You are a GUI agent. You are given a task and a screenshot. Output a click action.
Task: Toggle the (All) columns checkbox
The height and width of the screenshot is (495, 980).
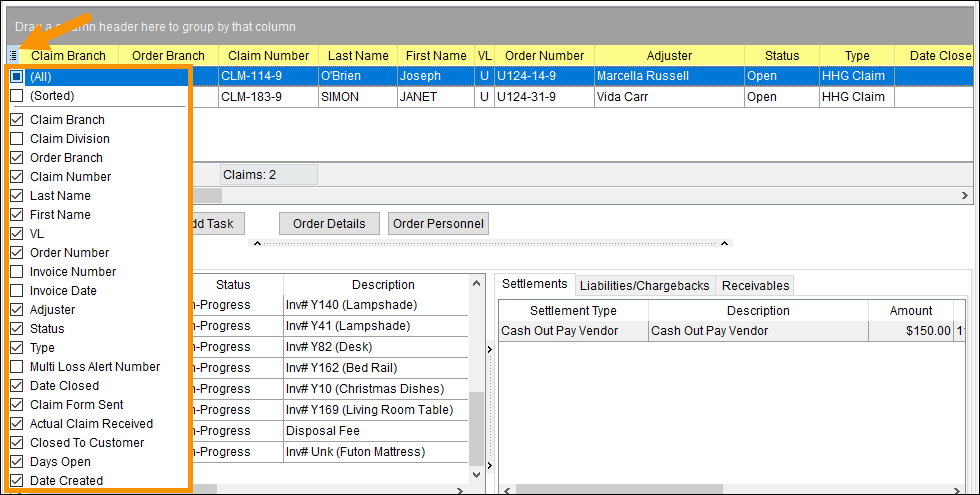click(x=17, y=77)
